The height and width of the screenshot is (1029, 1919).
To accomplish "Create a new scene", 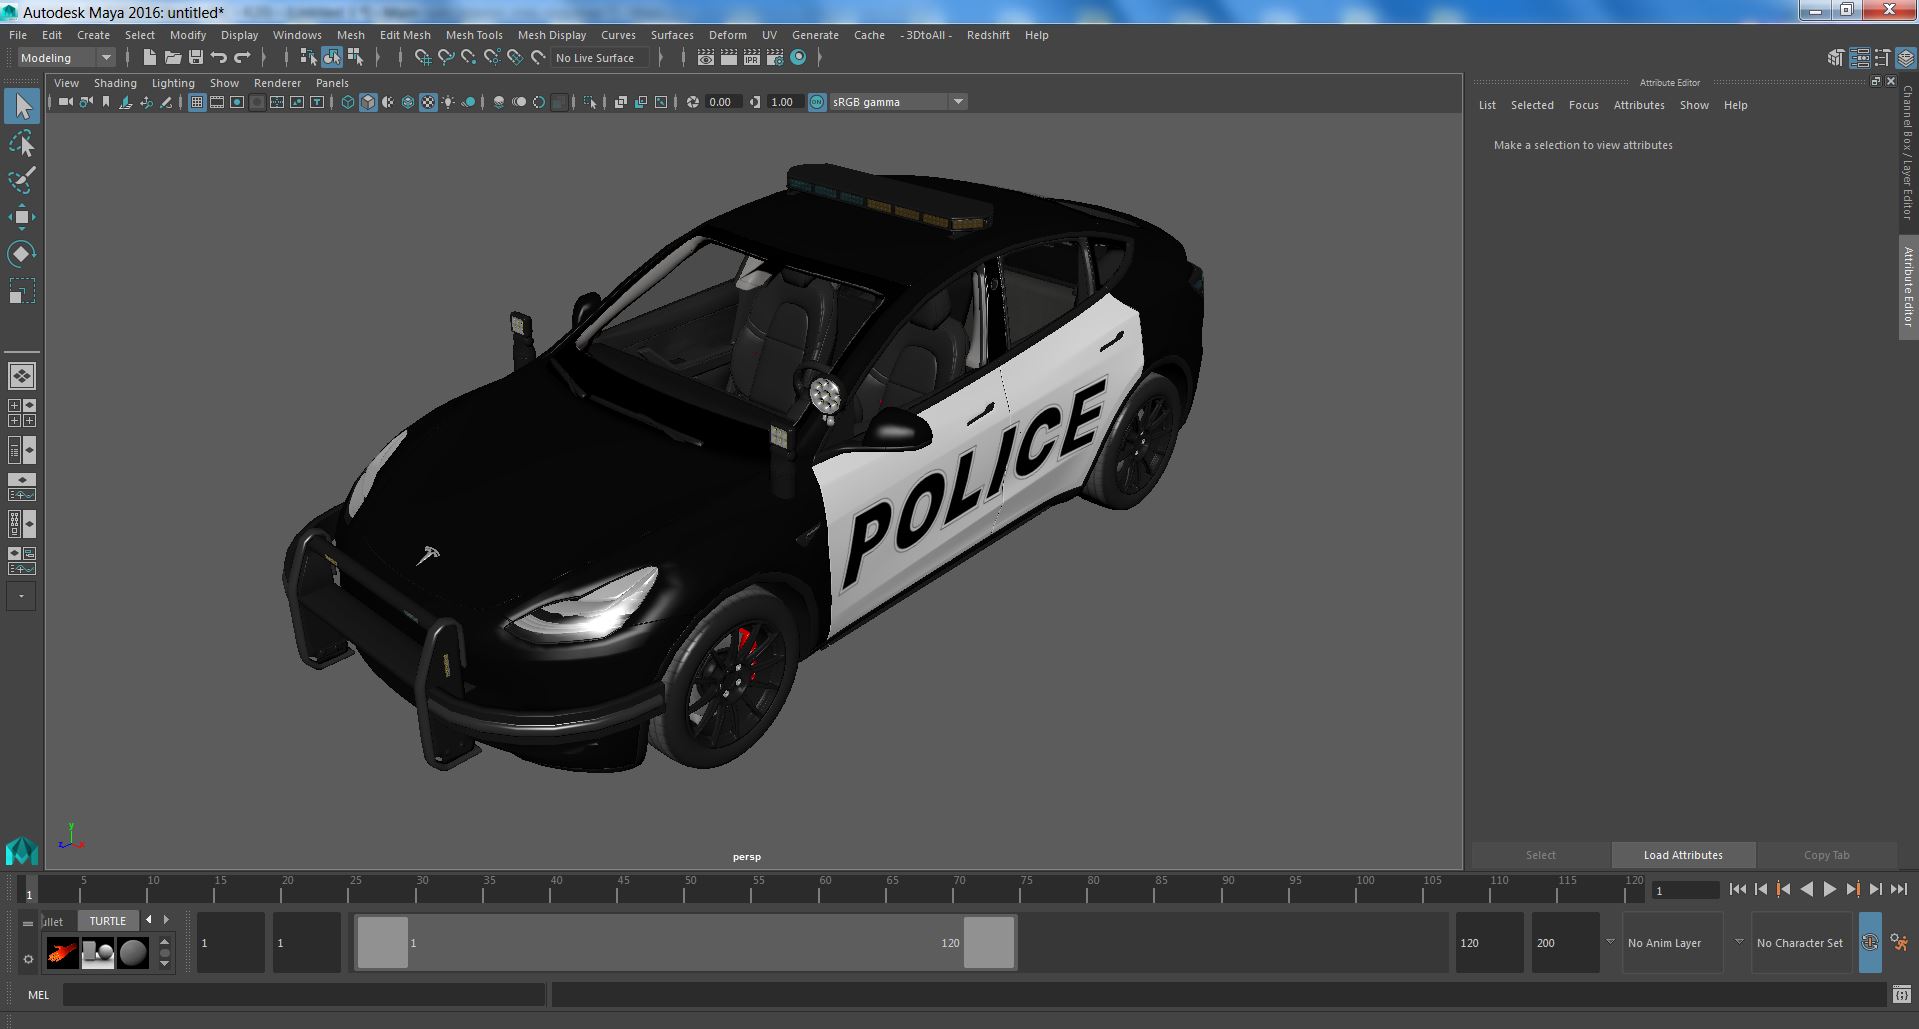I will (x=150, y=58).
